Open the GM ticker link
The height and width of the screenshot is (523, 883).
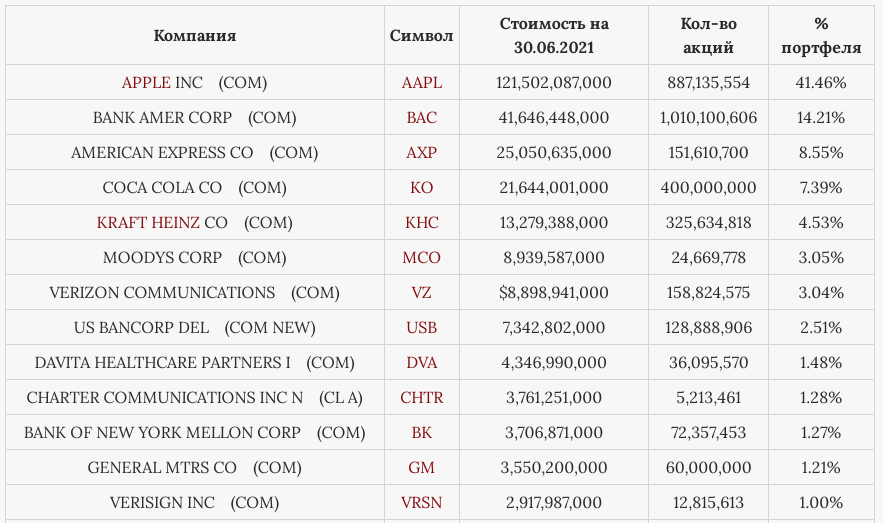point(421,467)
